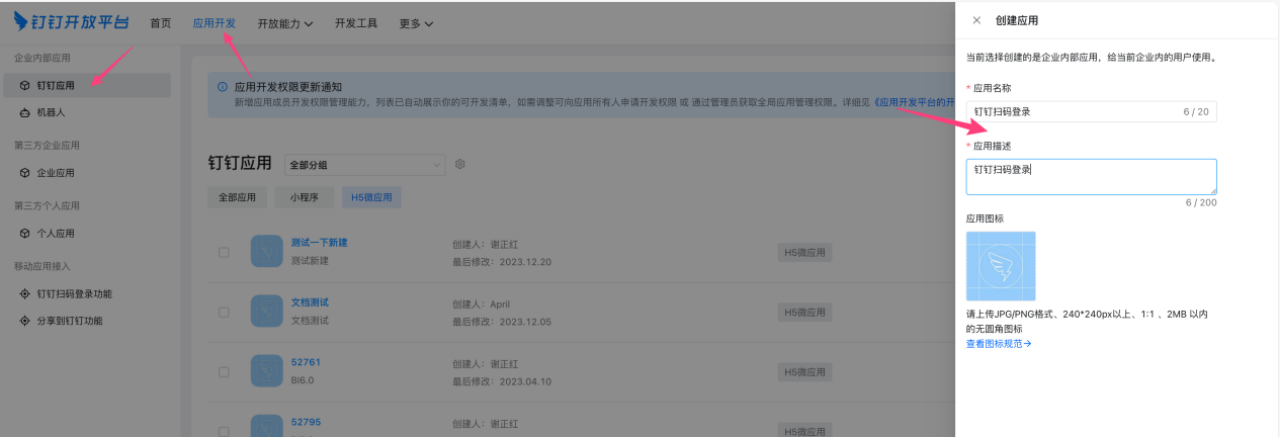1280x437 pixels.
Task: Click the app icon of 52761
Action: pos(267,371)
